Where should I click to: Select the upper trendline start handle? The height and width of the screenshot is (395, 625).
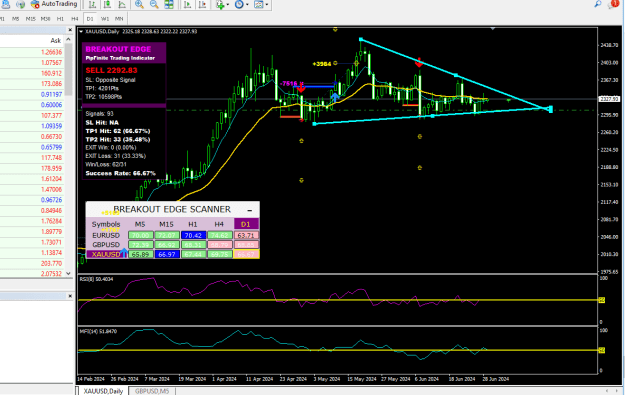pos(361,39)
